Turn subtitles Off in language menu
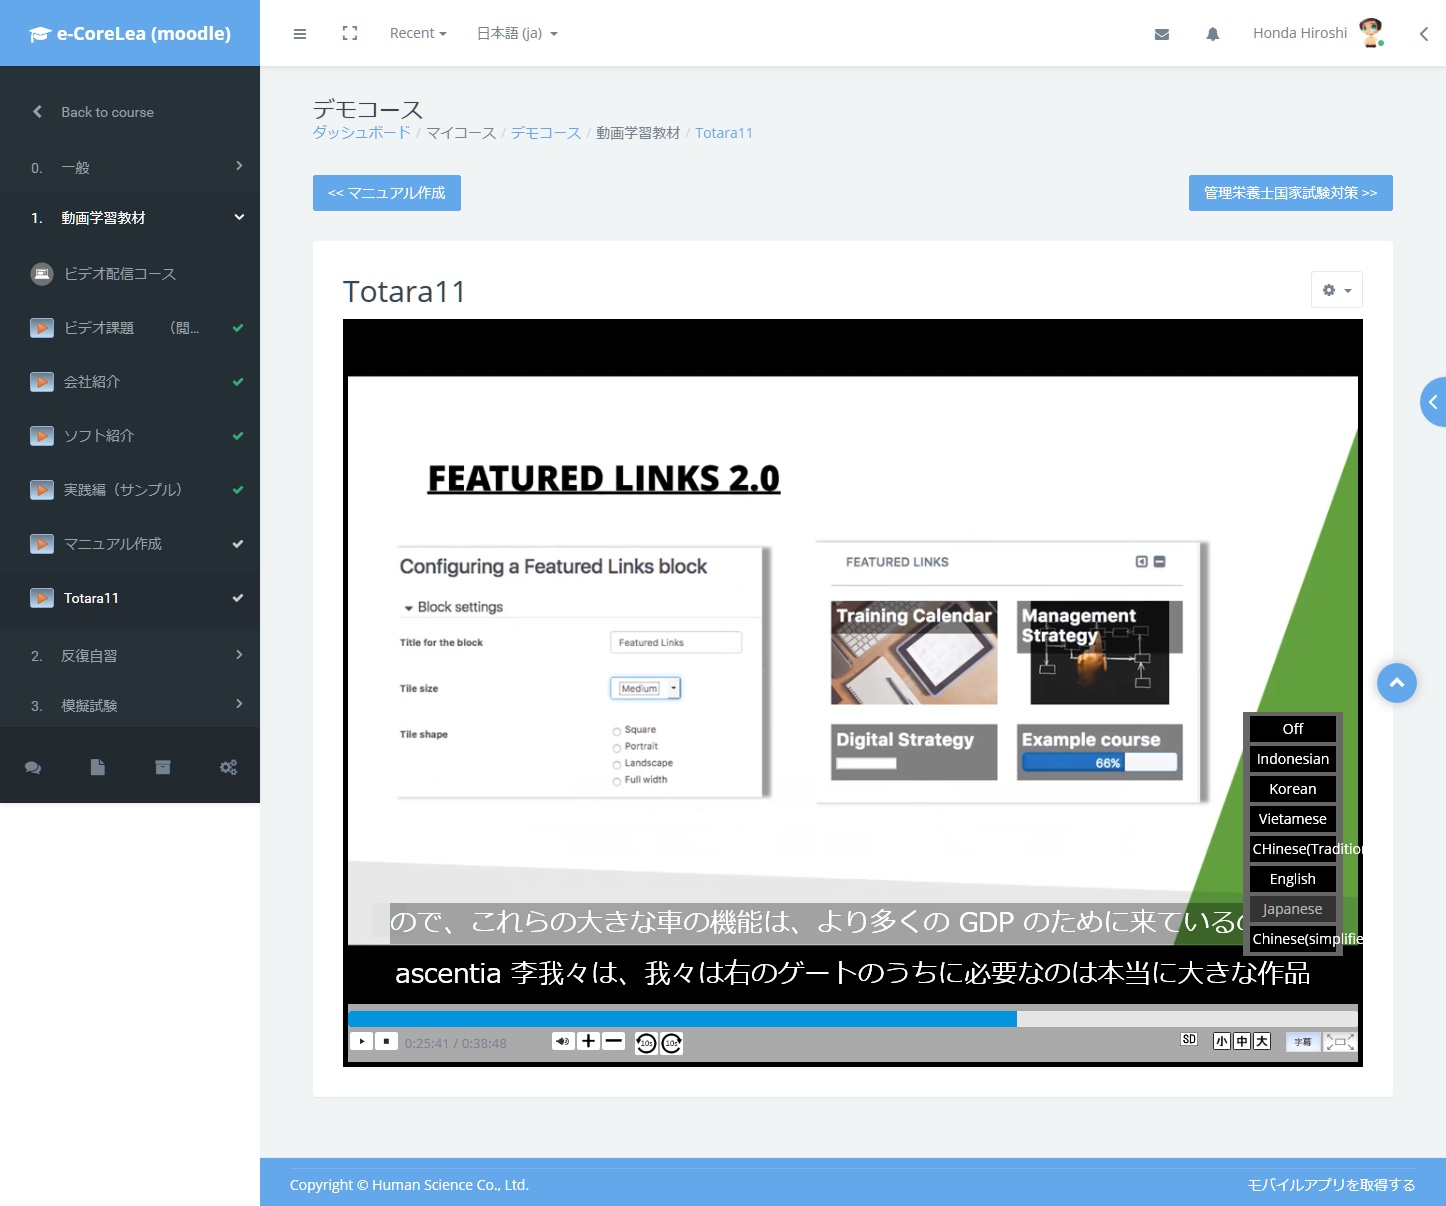The width and height of the screenshot is (1446, 1206). coord(1293,729)
